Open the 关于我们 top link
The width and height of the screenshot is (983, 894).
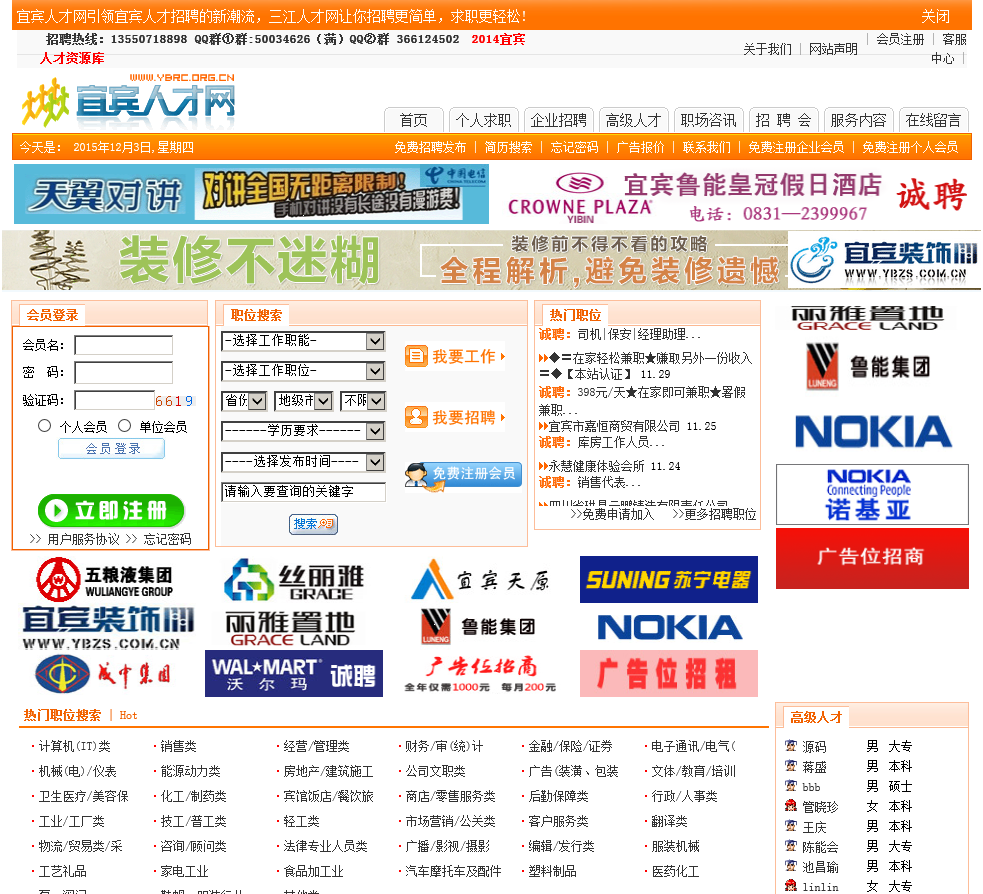pos(767,49)
